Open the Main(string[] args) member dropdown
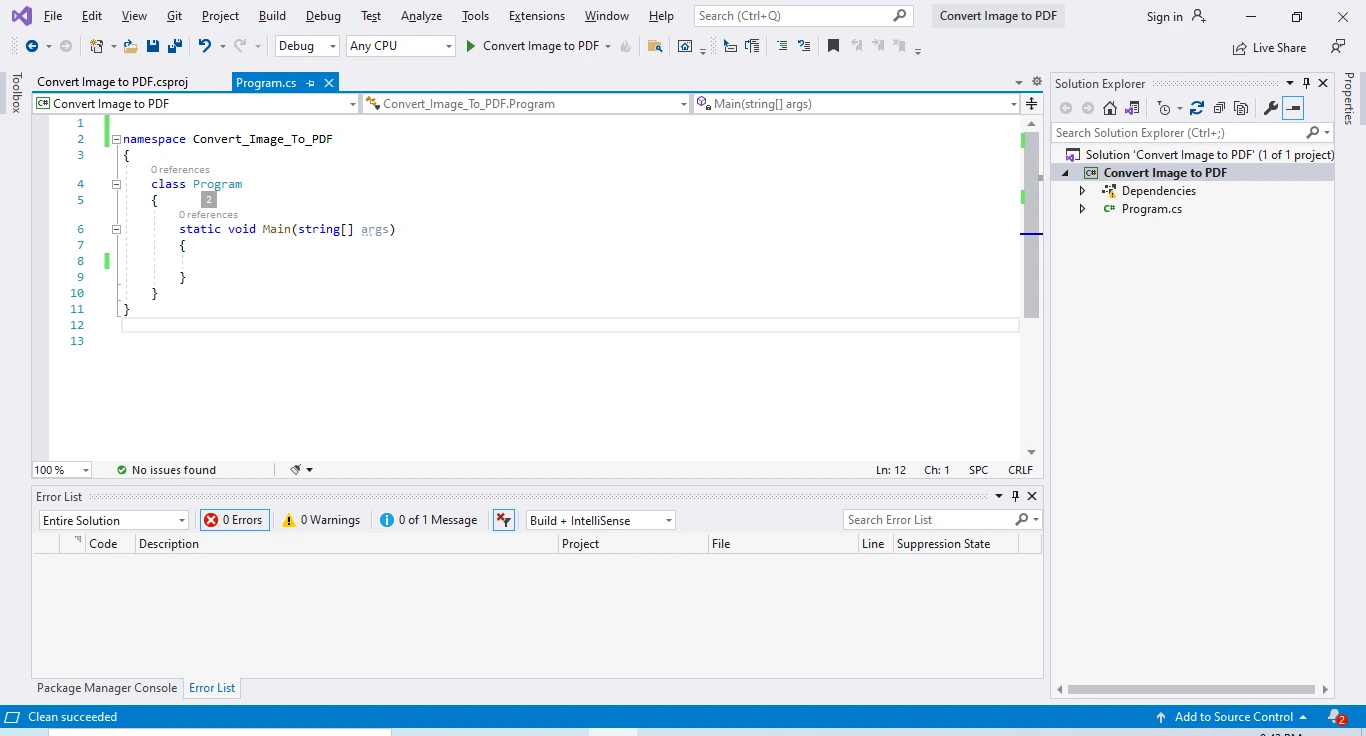1366x736 pixels. point(856,104)
